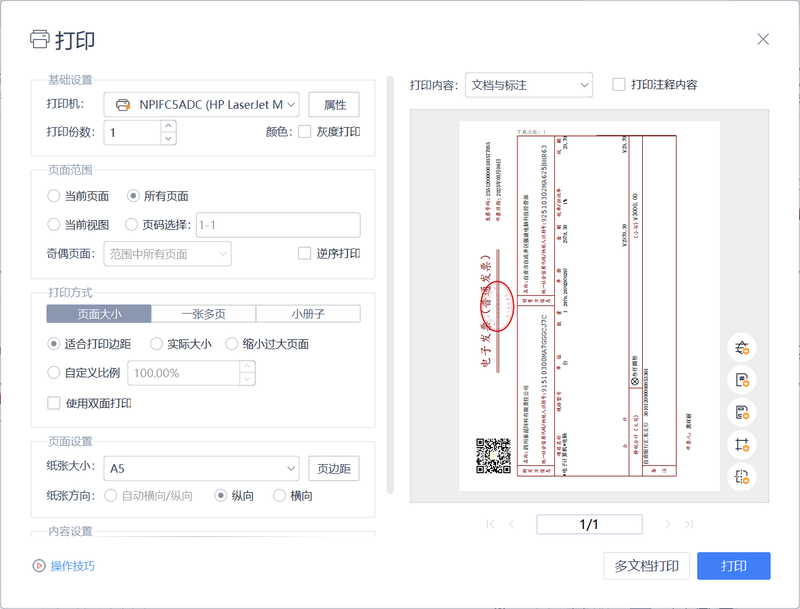Go to the last page of the preview
Viewport: 800px width, 609px height.
689,524
